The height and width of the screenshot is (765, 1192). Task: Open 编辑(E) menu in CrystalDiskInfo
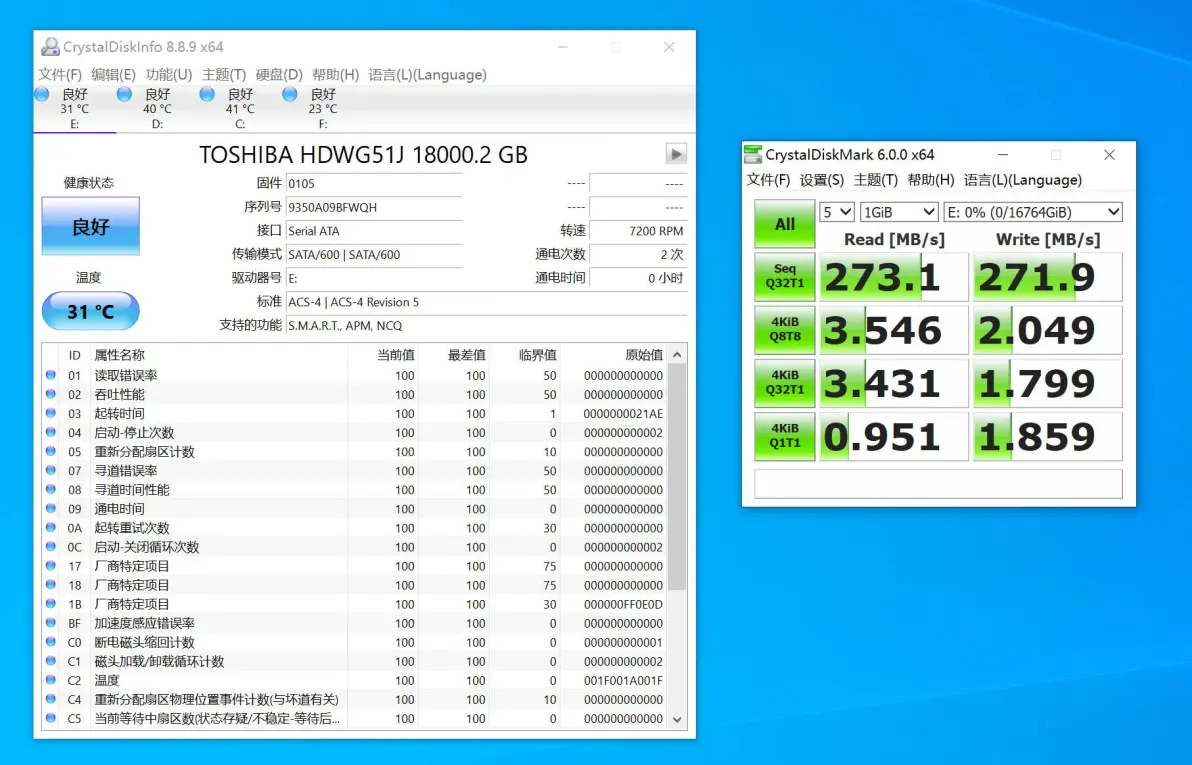click(113, 75)
